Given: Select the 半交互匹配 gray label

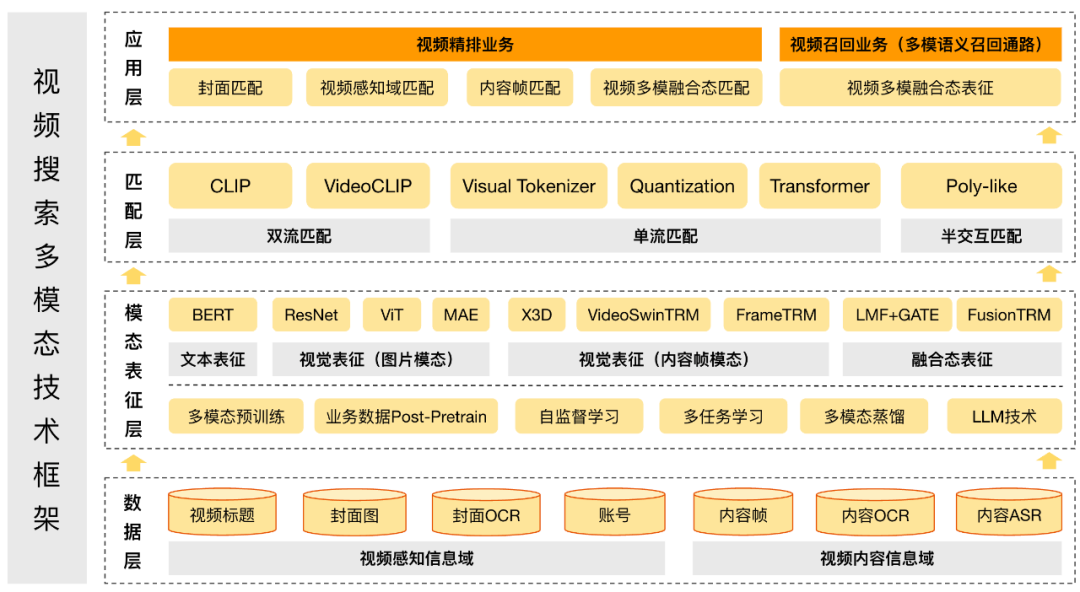Looking at the screenshot, I should click(982, 236).
